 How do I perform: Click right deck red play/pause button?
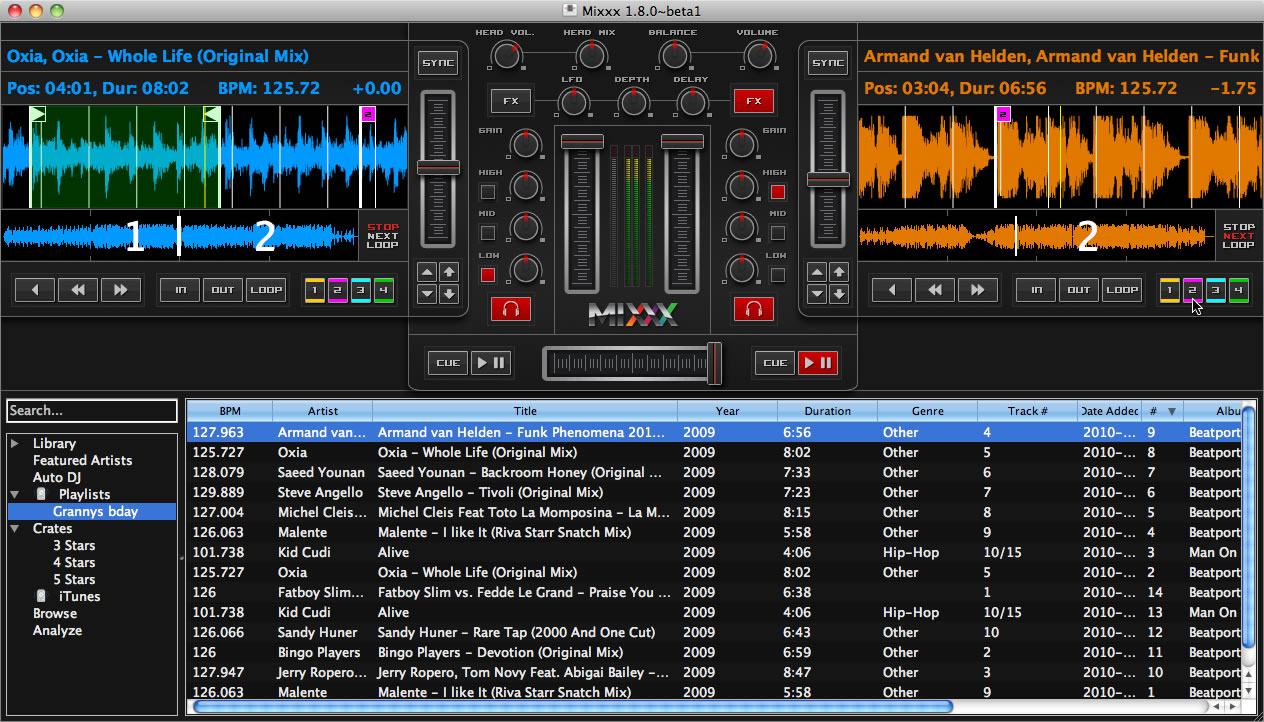click(x=818, y=362)
